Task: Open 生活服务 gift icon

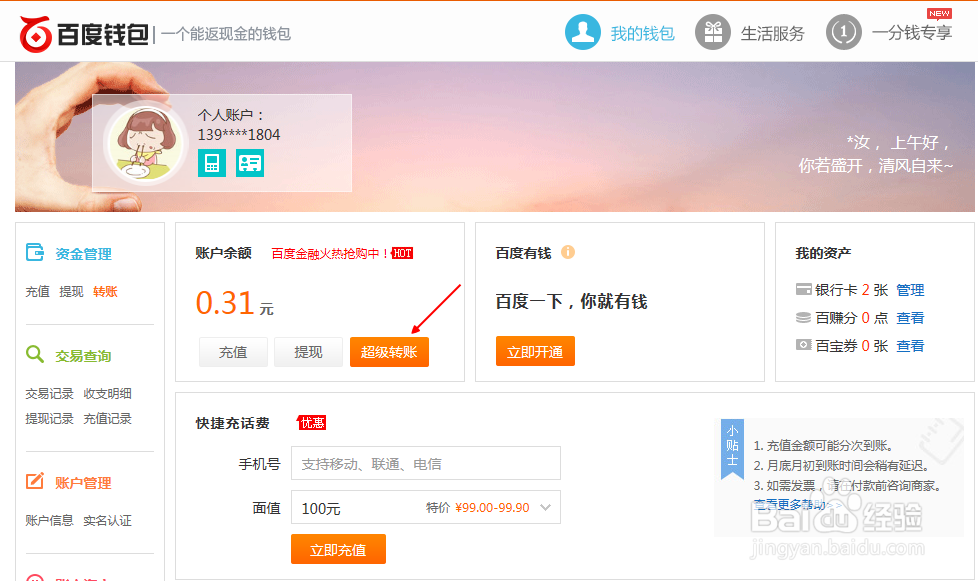Action: click(x=713, y=32)
